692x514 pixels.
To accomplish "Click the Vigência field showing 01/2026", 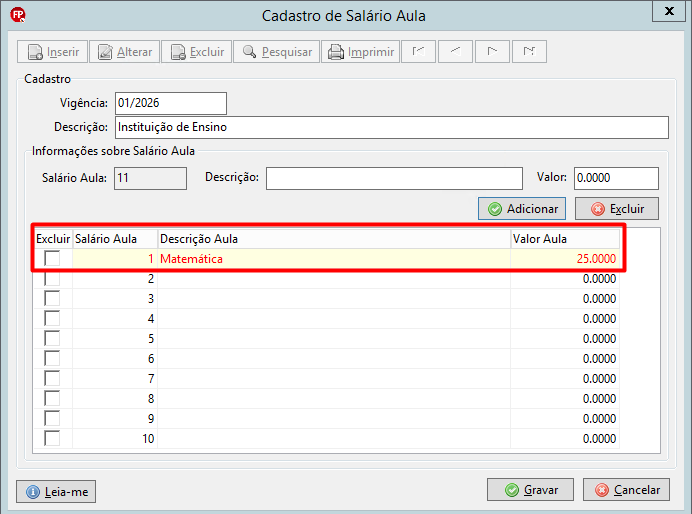I will pos(171,103).
